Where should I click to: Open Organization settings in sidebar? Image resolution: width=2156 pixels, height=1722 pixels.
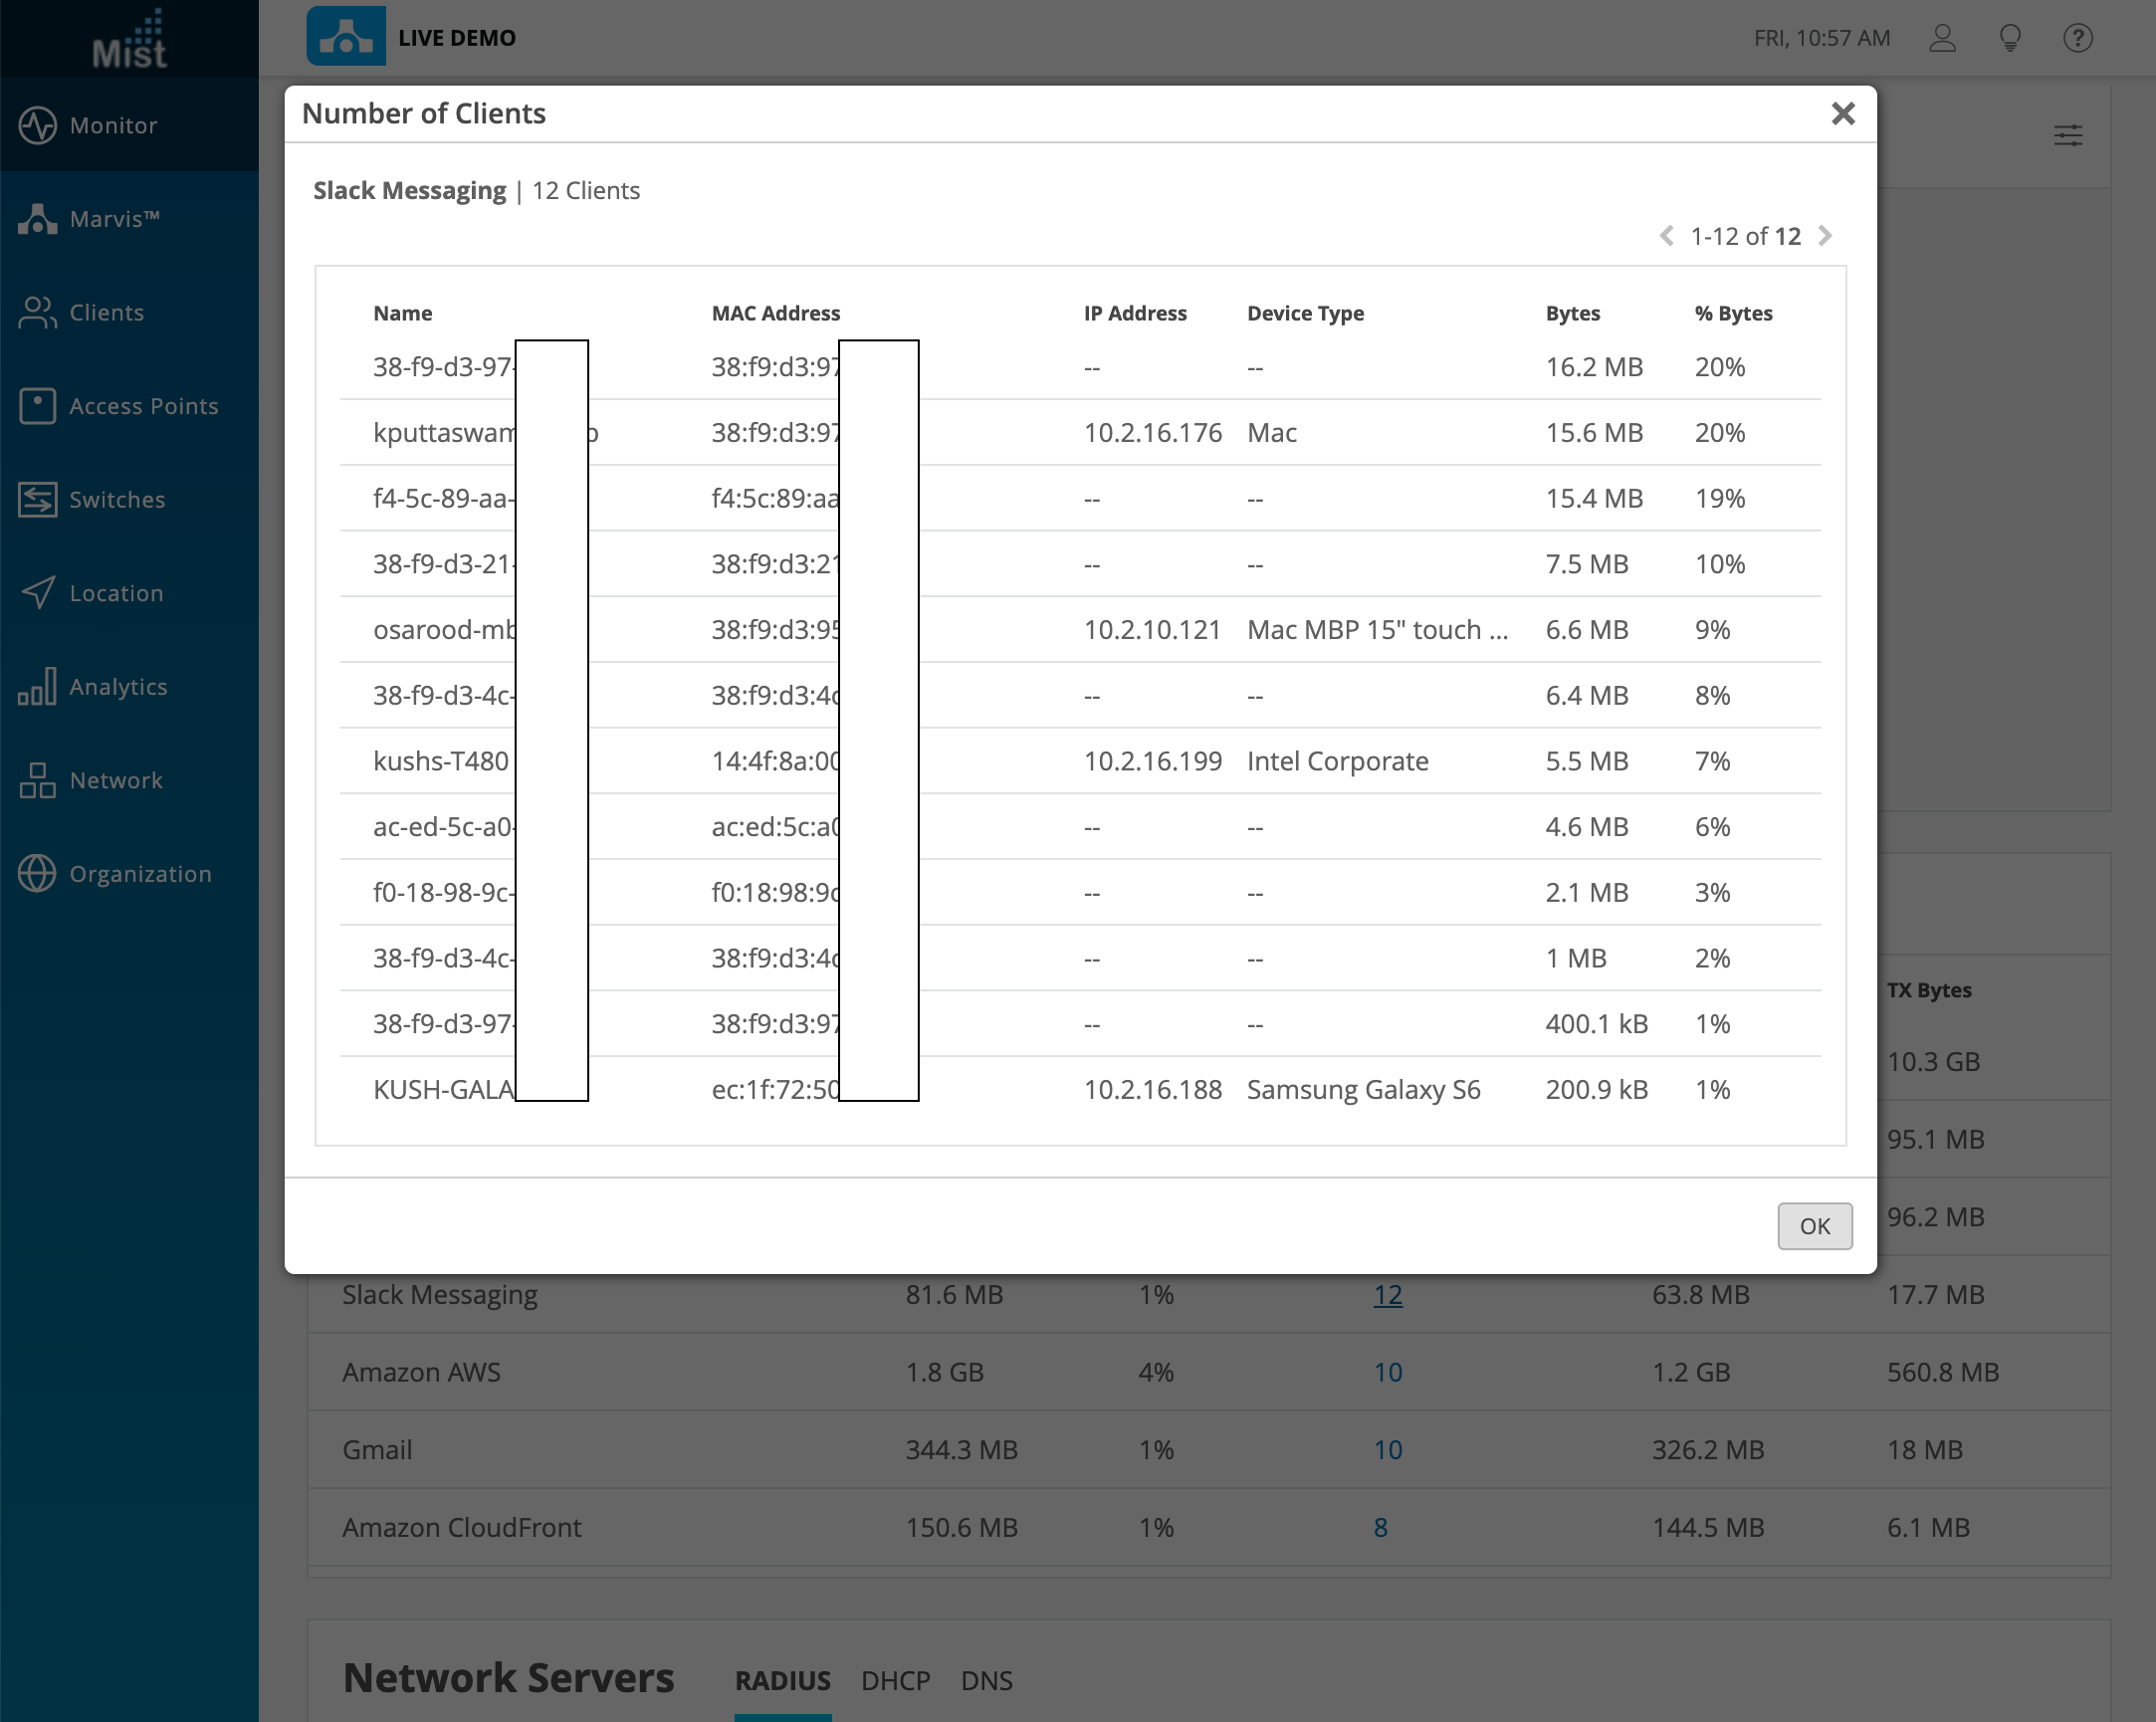click(x=139, y=874)
